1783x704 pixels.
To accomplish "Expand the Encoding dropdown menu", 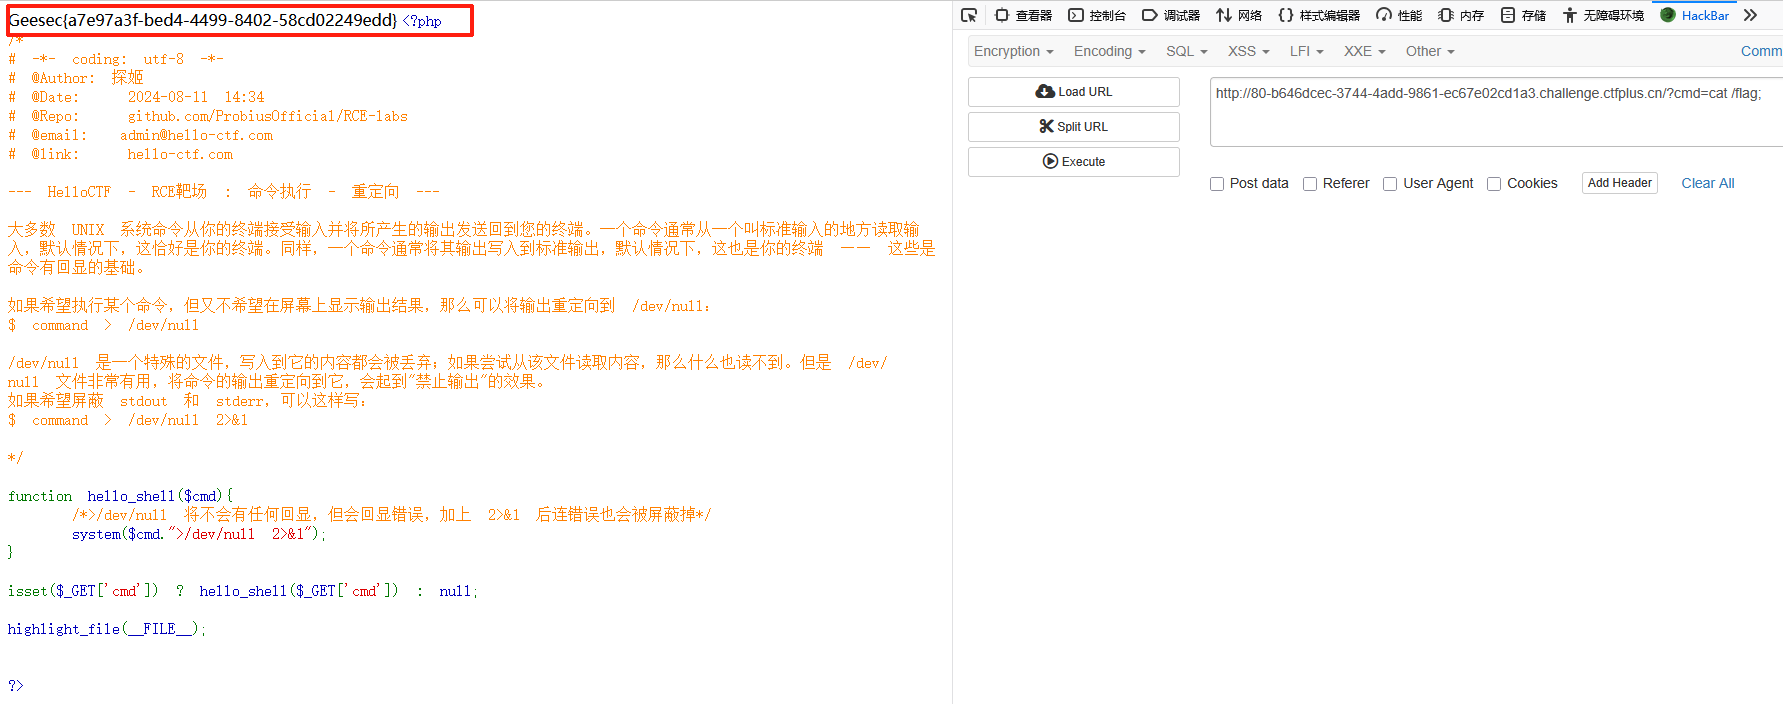I will tap(1110, 51).
